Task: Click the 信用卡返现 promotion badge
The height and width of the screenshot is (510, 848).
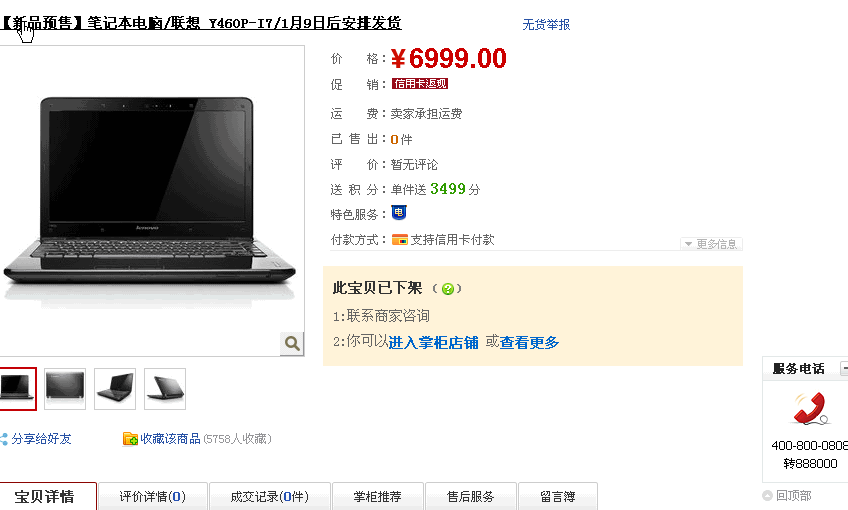Action: point(420,84)
